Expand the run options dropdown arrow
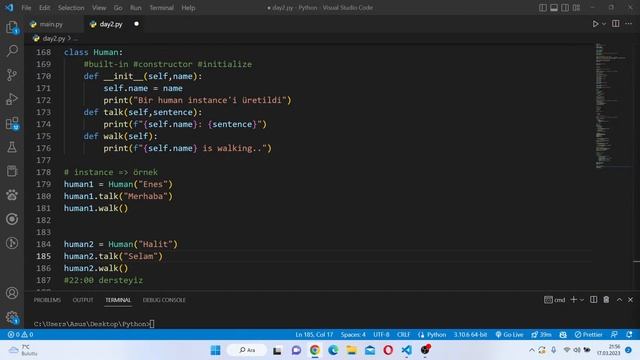The image size is (640, 360). [x=604, y=24]
